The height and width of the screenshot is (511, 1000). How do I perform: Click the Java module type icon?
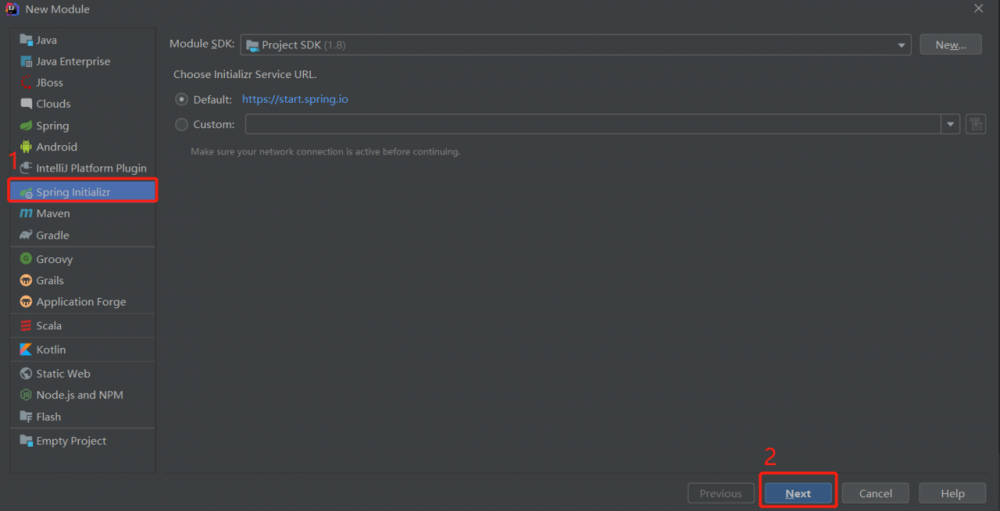(26, 40)
